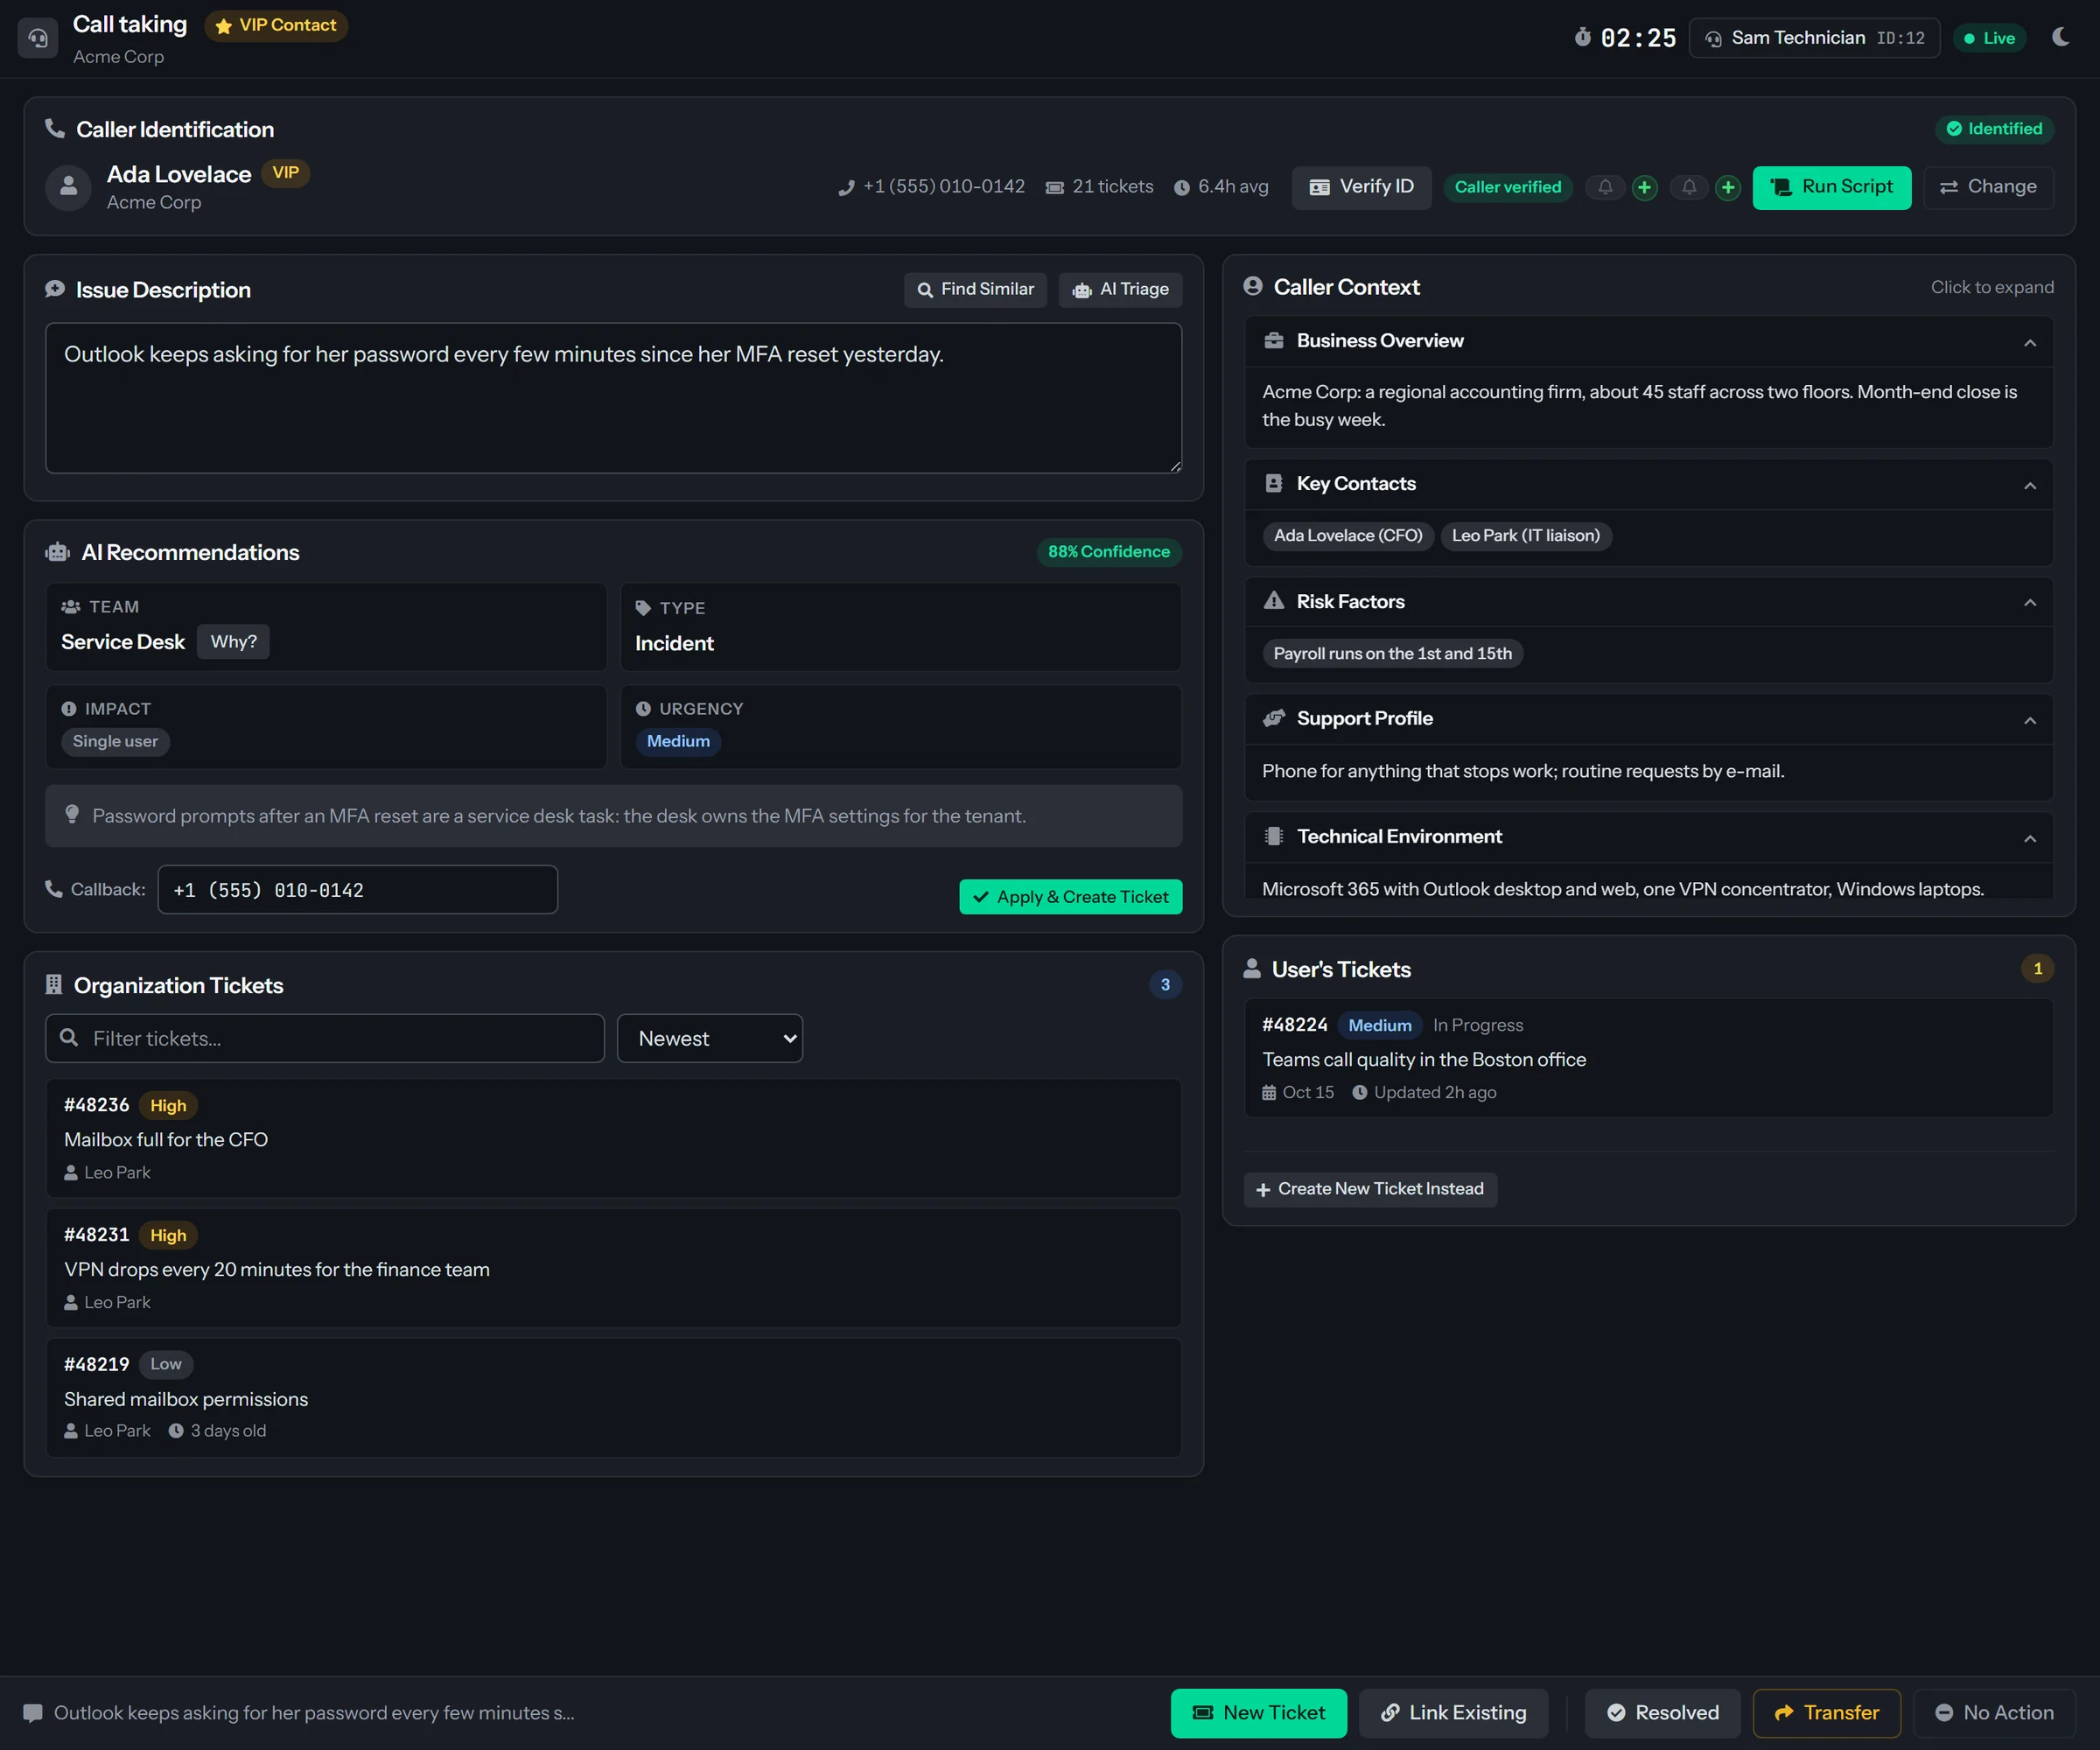2100x1750 pixels.
Task: Click the Medium urgency chip
Action: pyautogui.click(x=678, y=741)
